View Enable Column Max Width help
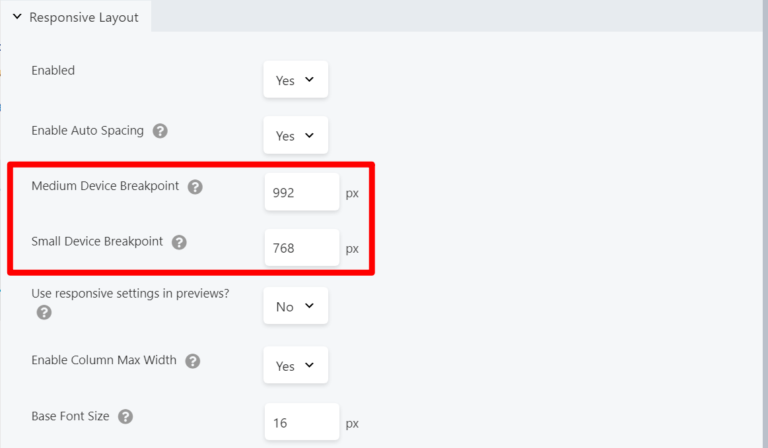The width and height of the screenshot is (768, 448). [192, 361]
